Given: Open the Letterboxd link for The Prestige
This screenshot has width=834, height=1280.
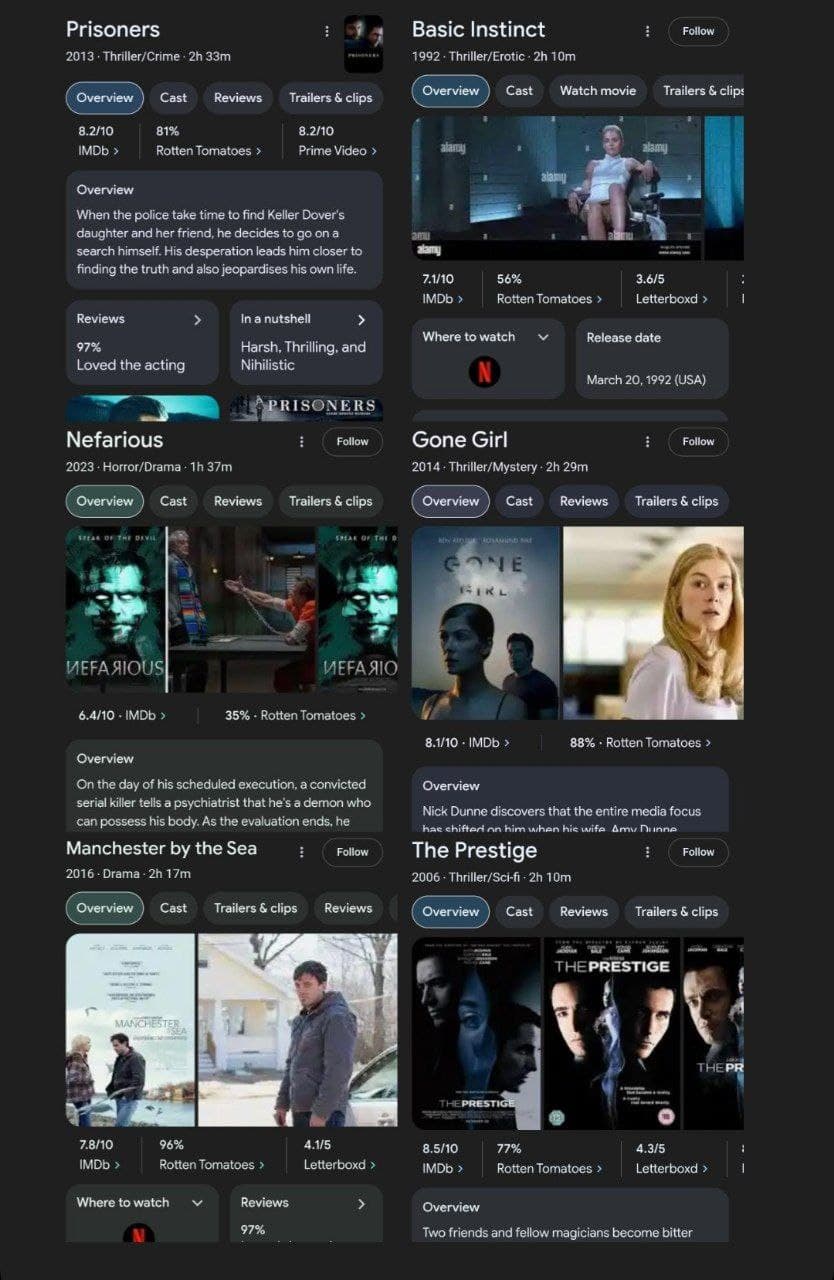Looking at the screenshot, I should coord(673,1168).
